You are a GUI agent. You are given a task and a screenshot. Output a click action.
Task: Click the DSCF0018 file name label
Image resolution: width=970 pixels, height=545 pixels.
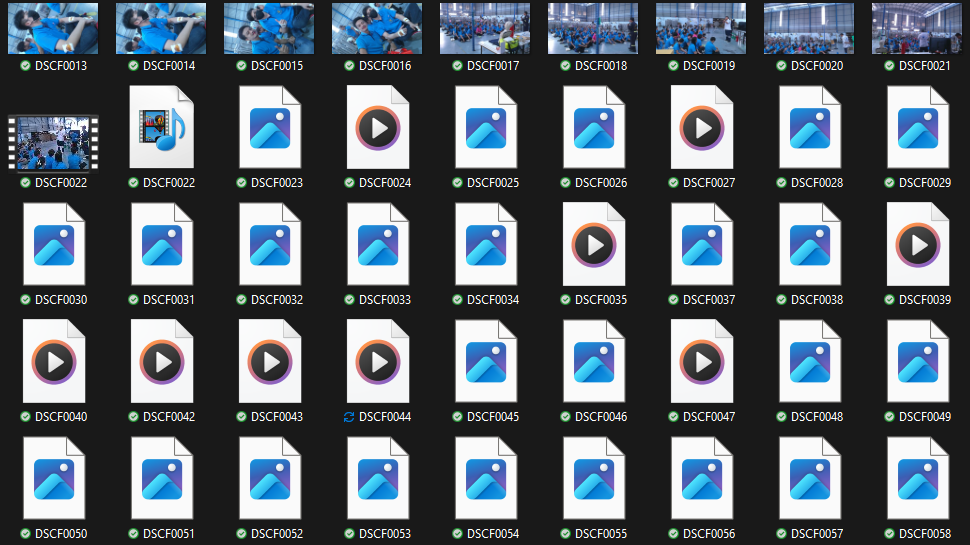coord(601,66)
